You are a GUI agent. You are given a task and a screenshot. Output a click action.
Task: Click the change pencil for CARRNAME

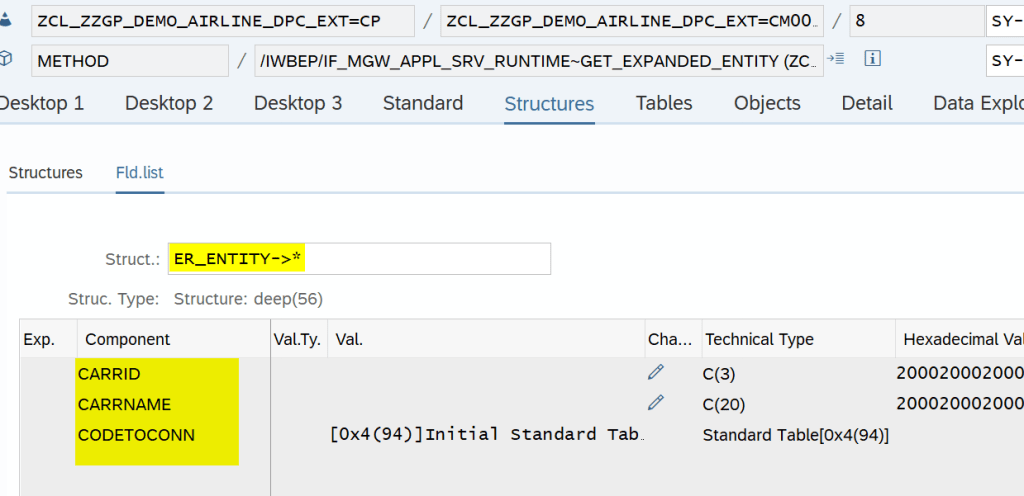655,404
